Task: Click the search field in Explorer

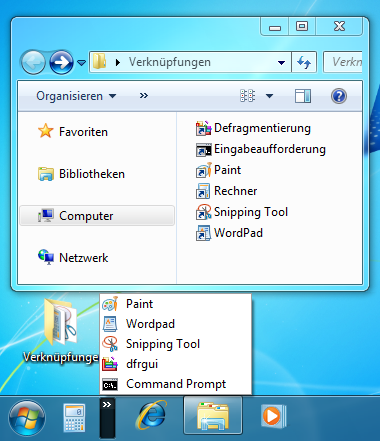Action: pyautogui.click(x=343, y=62)
